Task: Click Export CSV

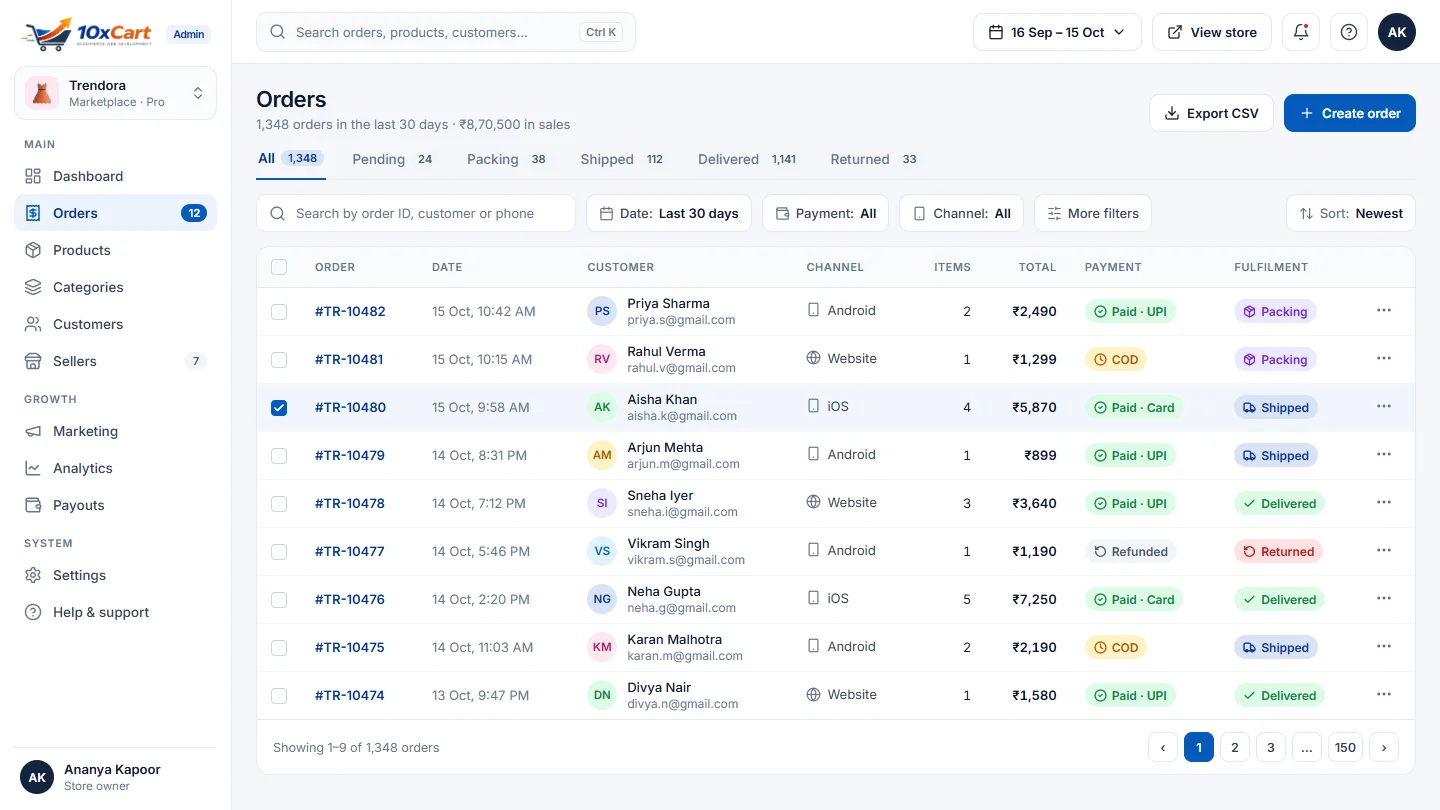Action: coord(1211,113)
